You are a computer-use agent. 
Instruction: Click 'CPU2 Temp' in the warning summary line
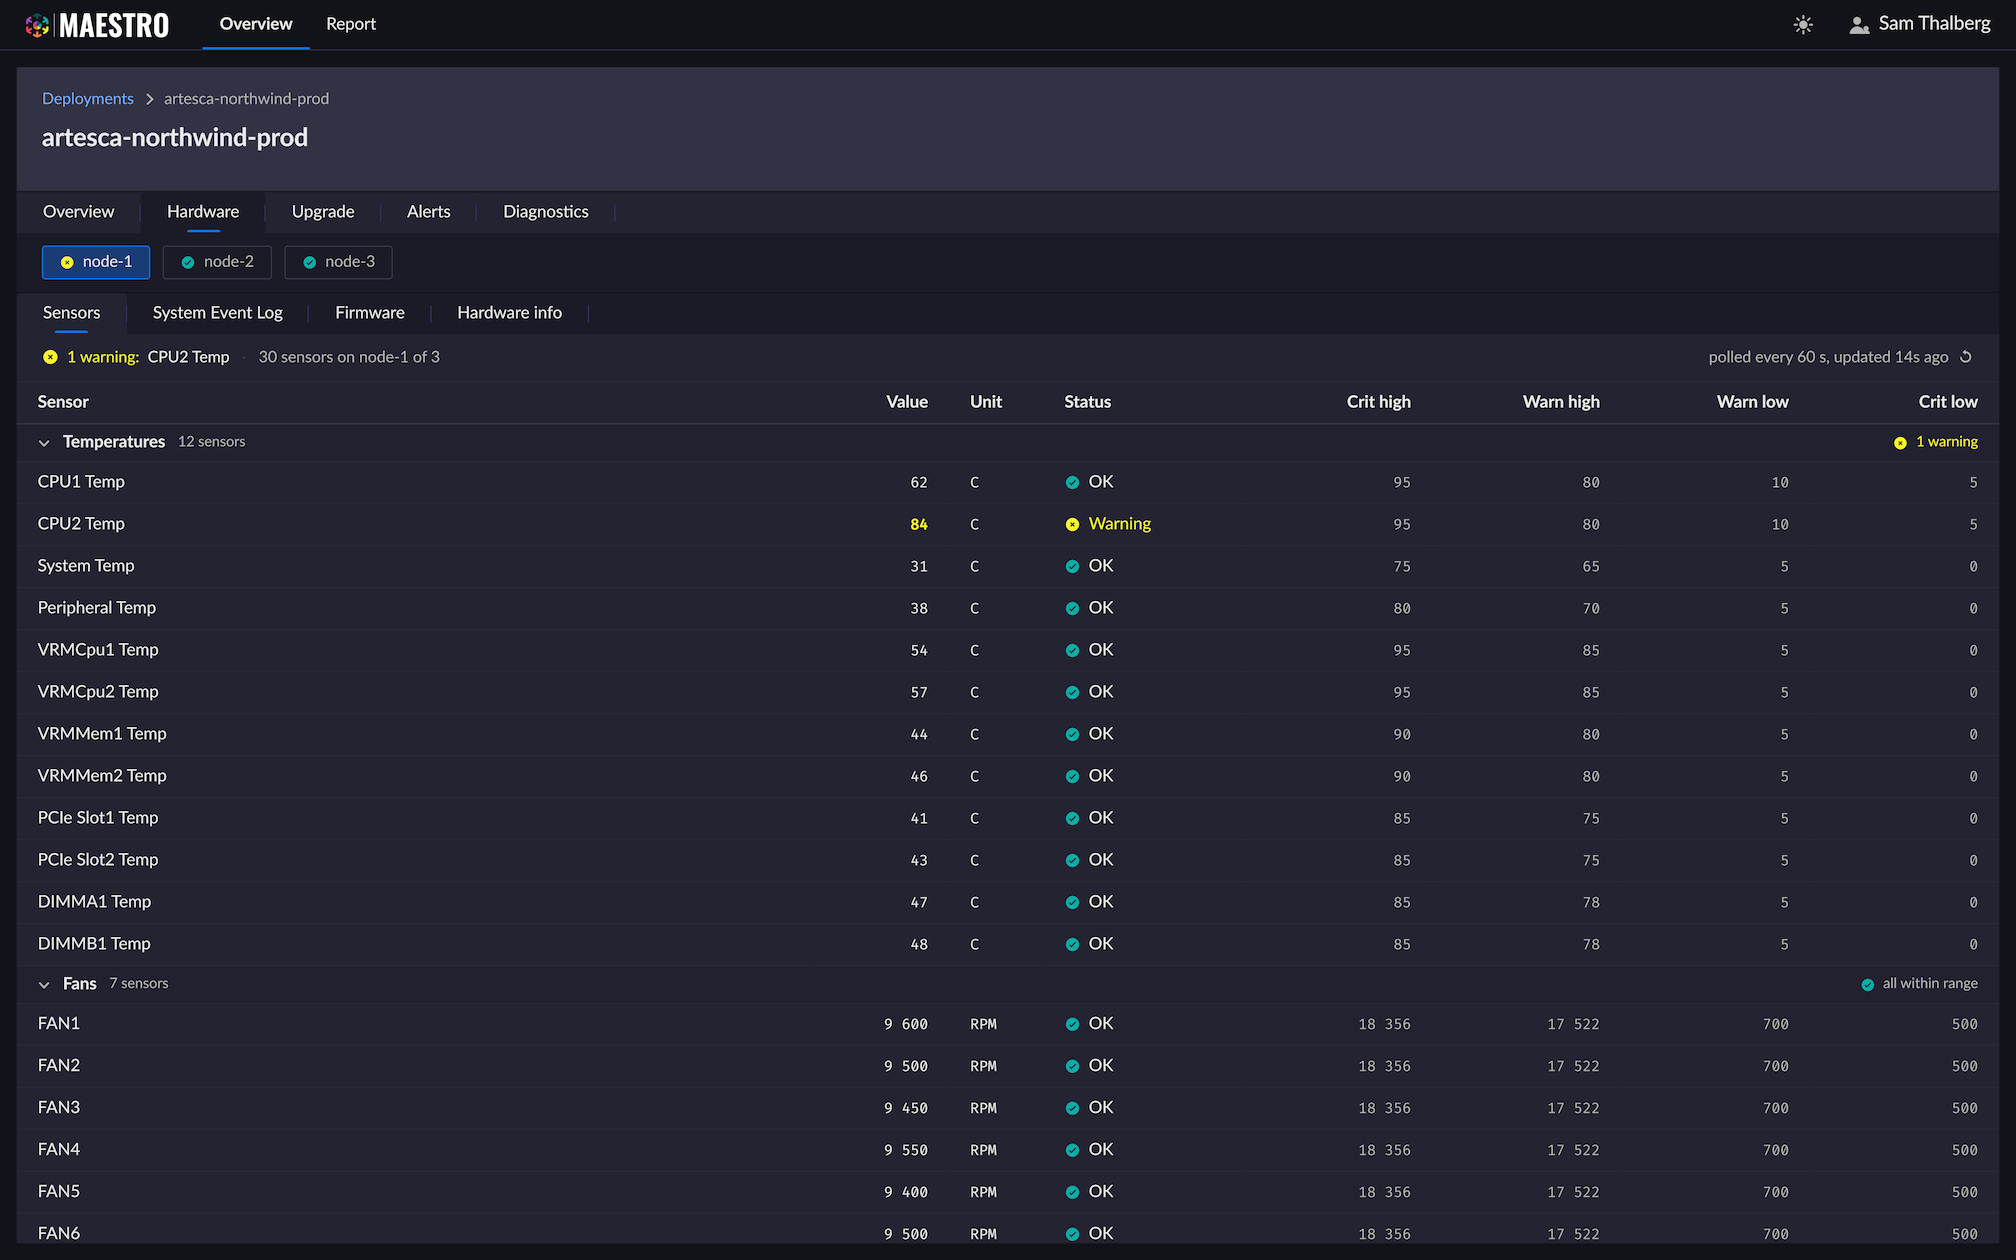tap(188, 357)
